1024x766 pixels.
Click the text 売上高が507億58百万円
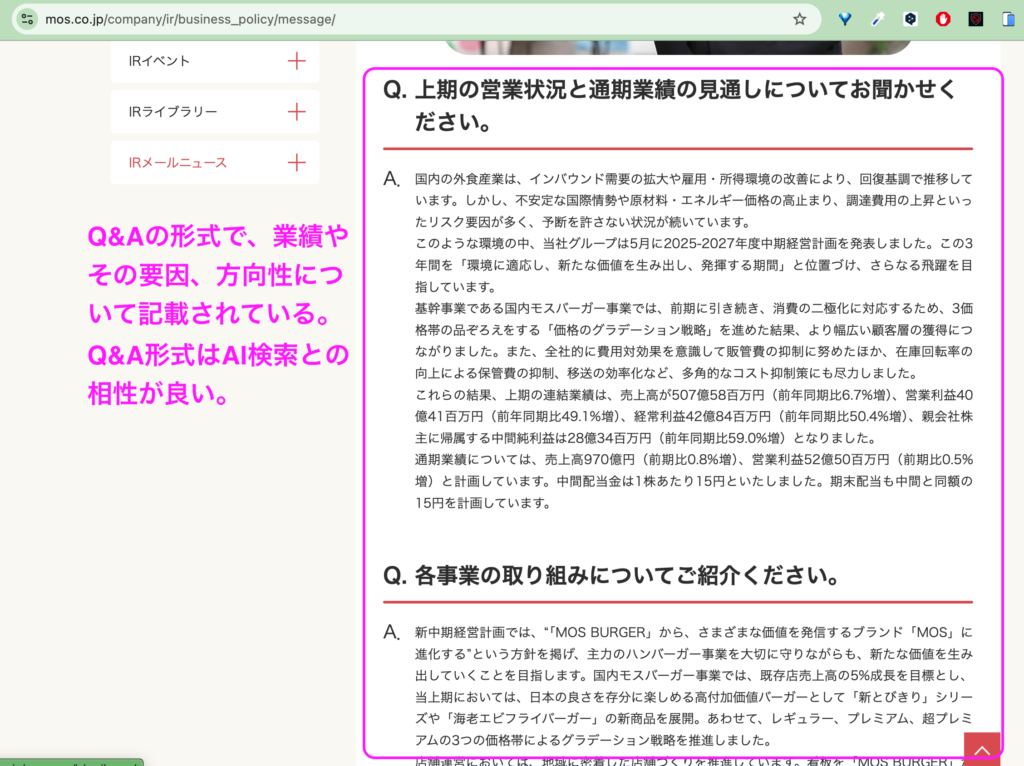pos(692,395)
